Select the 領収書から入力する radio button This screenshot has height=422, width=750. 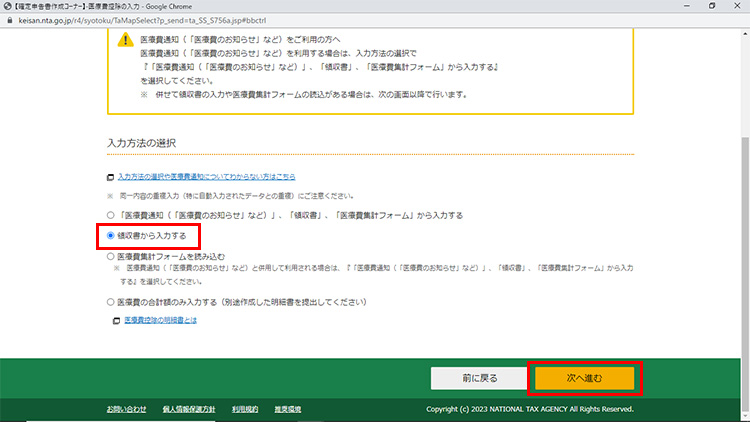point(111,236)
